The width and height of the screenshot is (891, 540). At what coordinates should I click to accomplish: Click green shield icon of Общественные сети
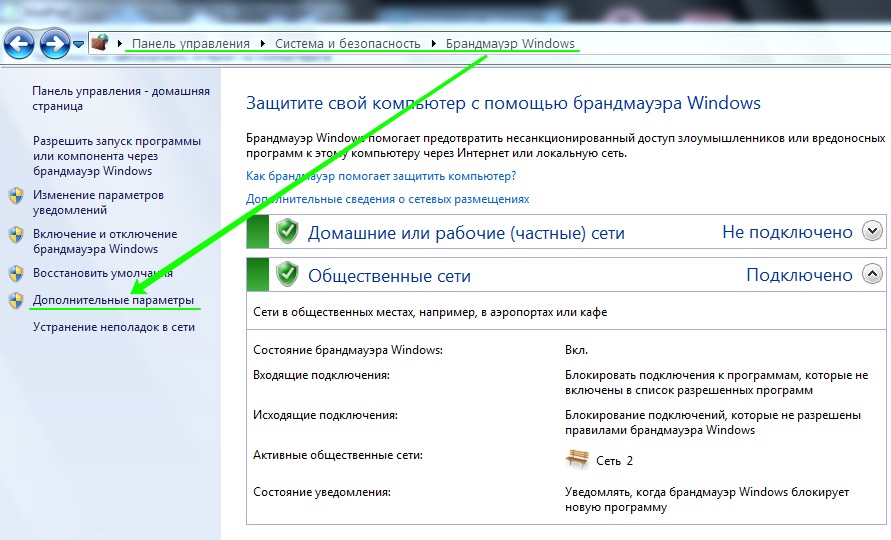[x=287, y=275]
